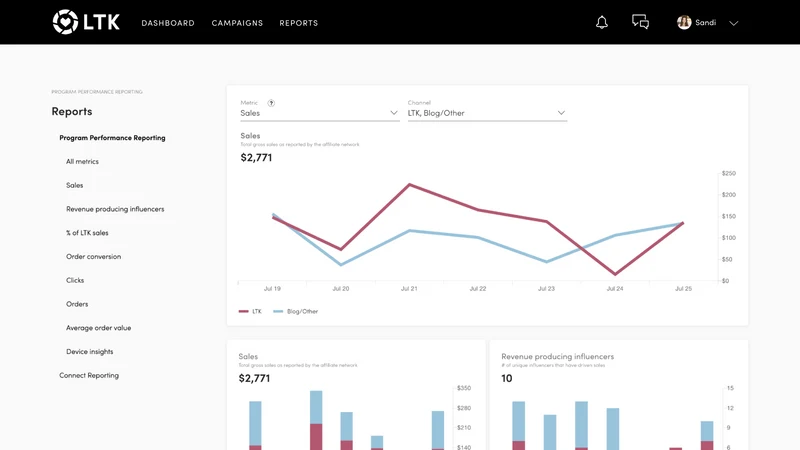The height and width of the screenshot is (450, 800).
Task: Click the Jul 19 axis label
Action: [x=272, y=289]
